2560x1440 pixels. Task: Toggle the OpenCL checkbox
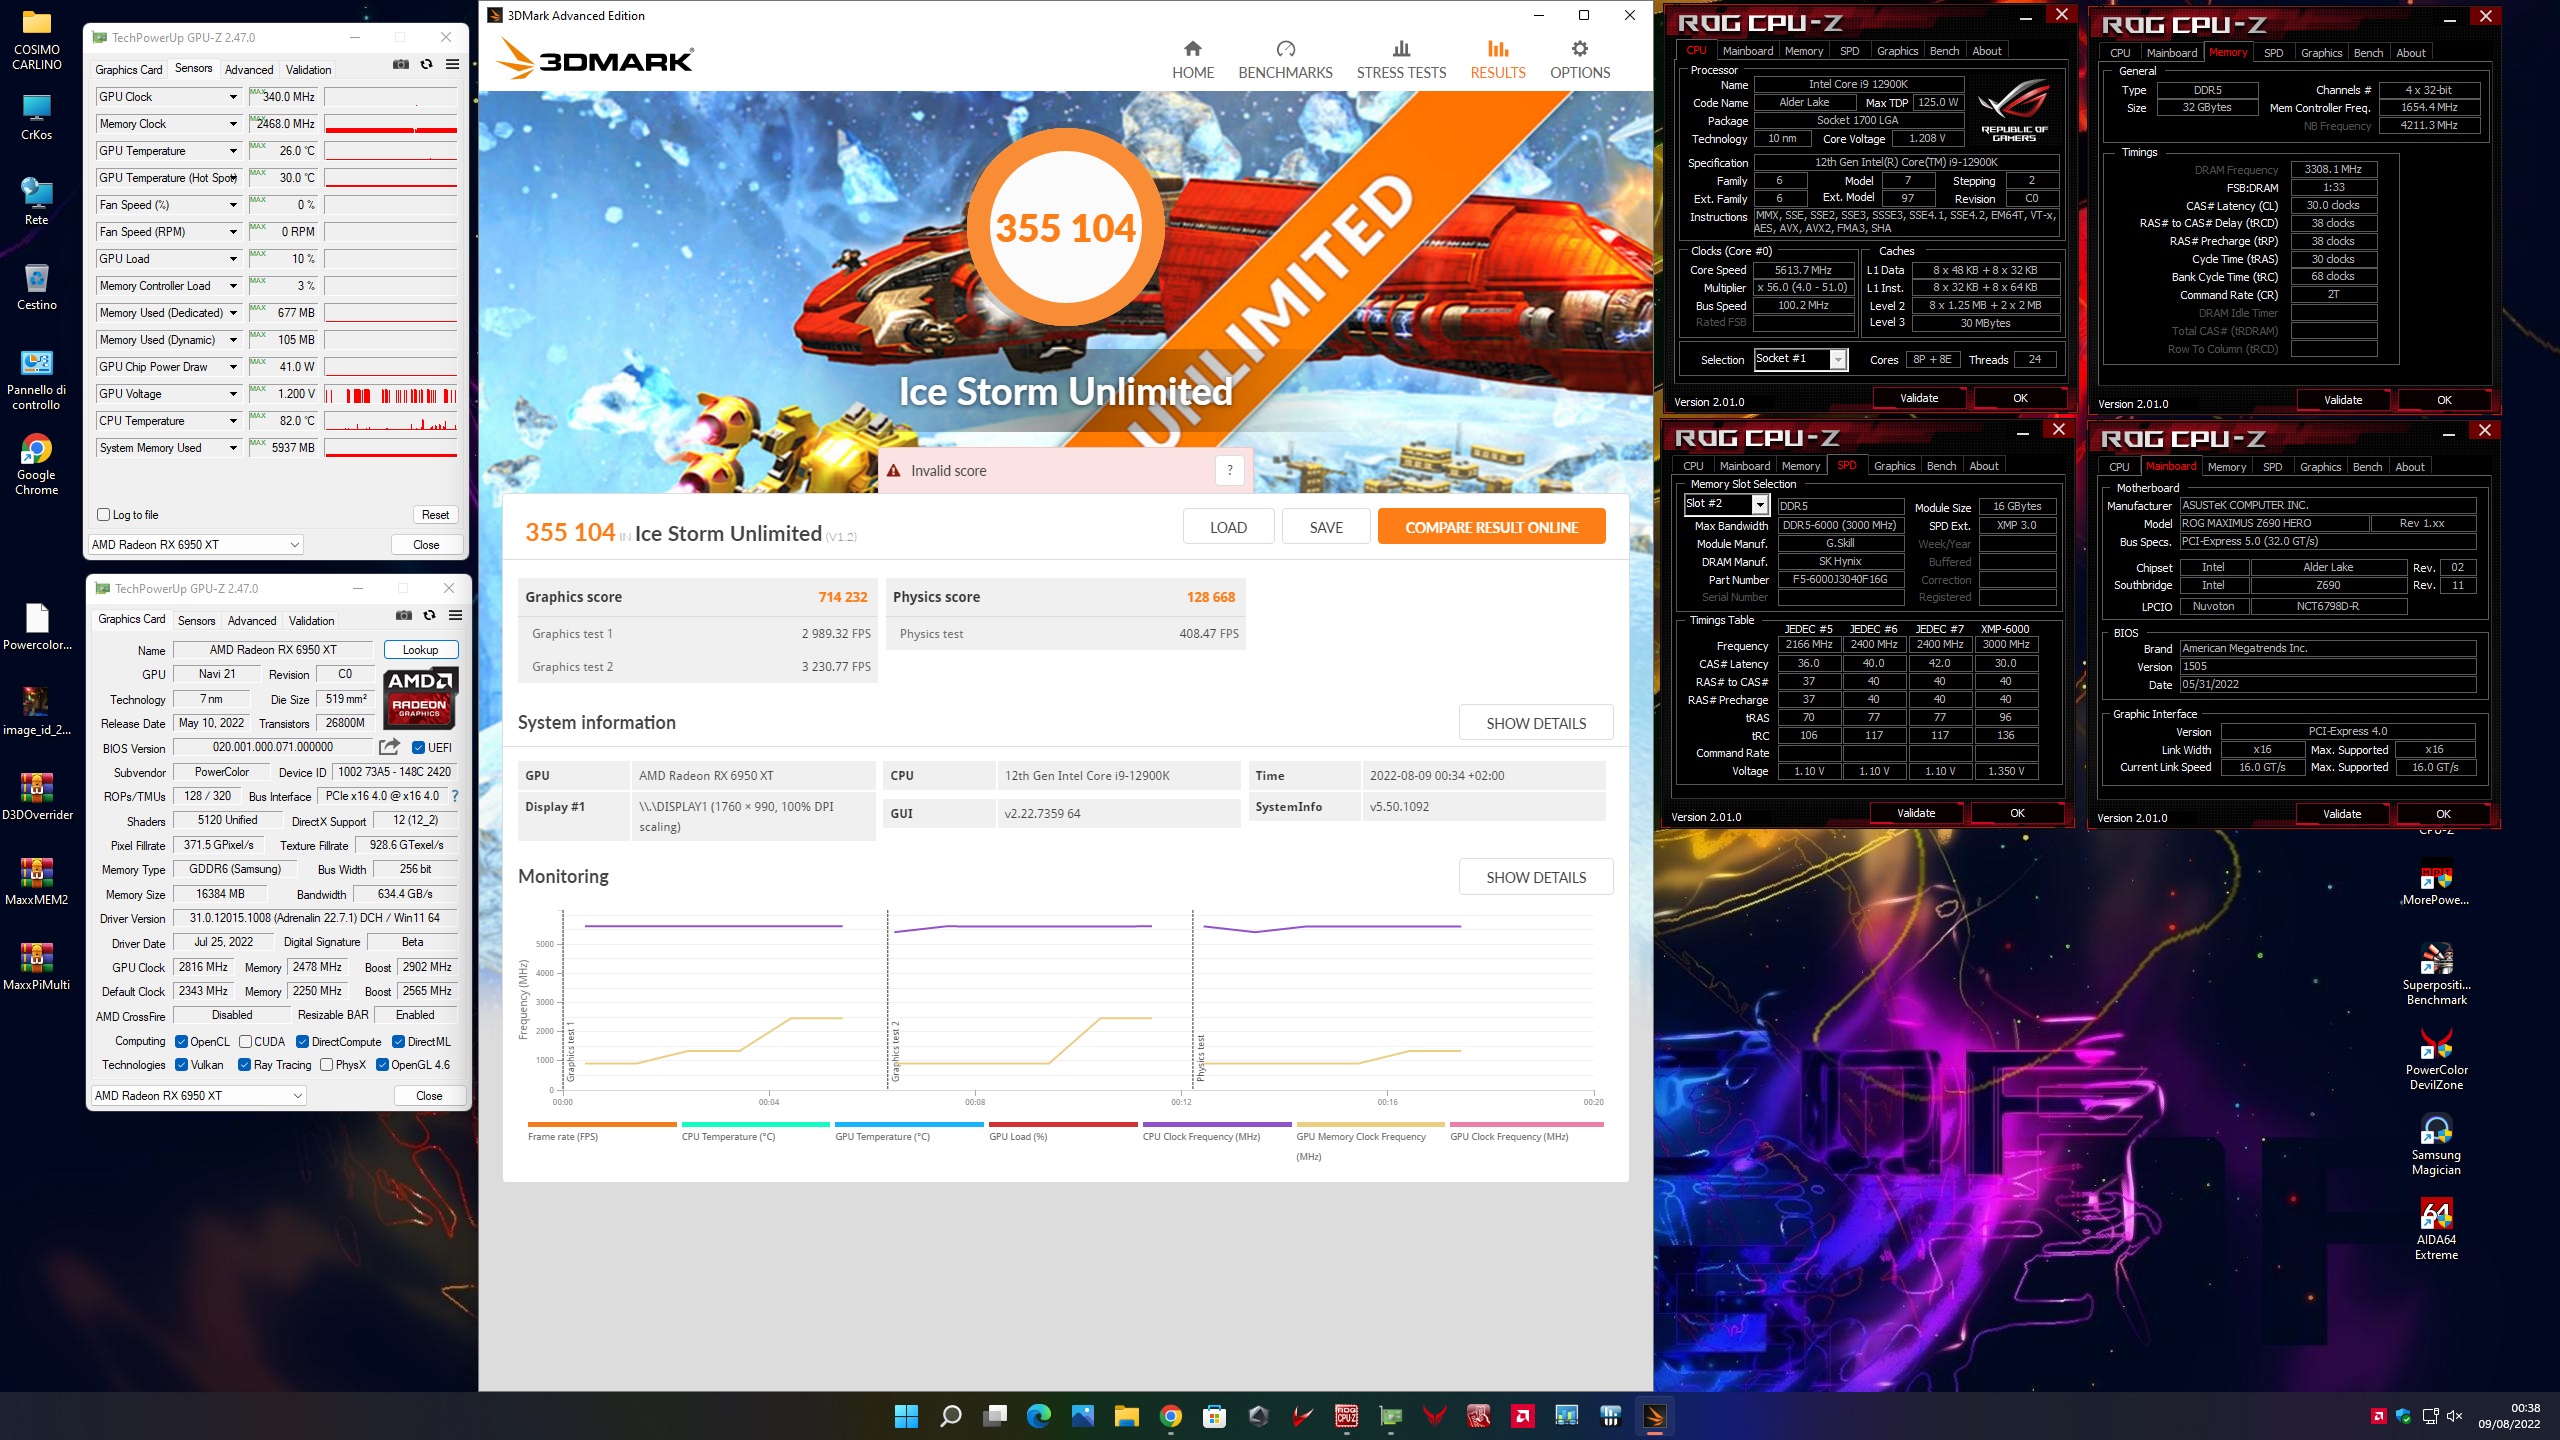[181, 1041]
